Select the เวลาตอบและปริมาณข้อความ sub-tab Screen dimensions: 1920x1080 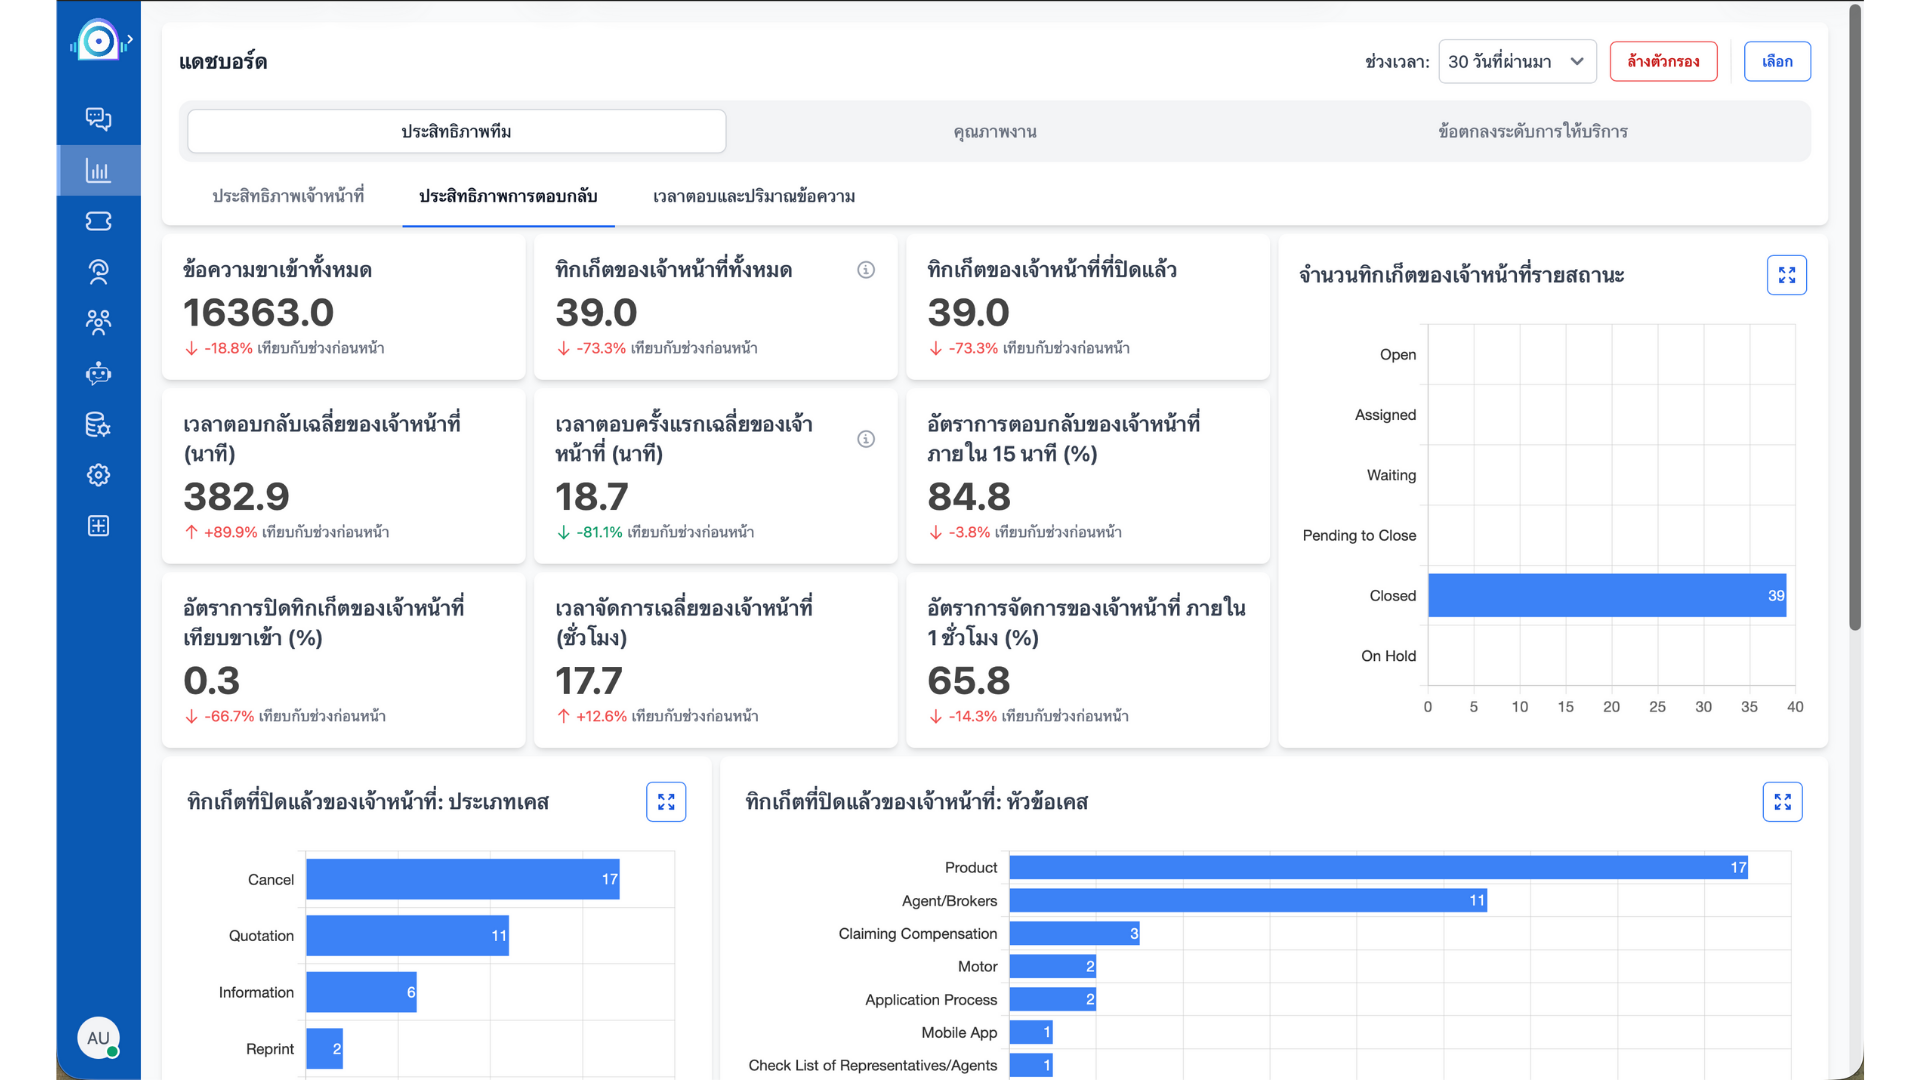[754, 196]
